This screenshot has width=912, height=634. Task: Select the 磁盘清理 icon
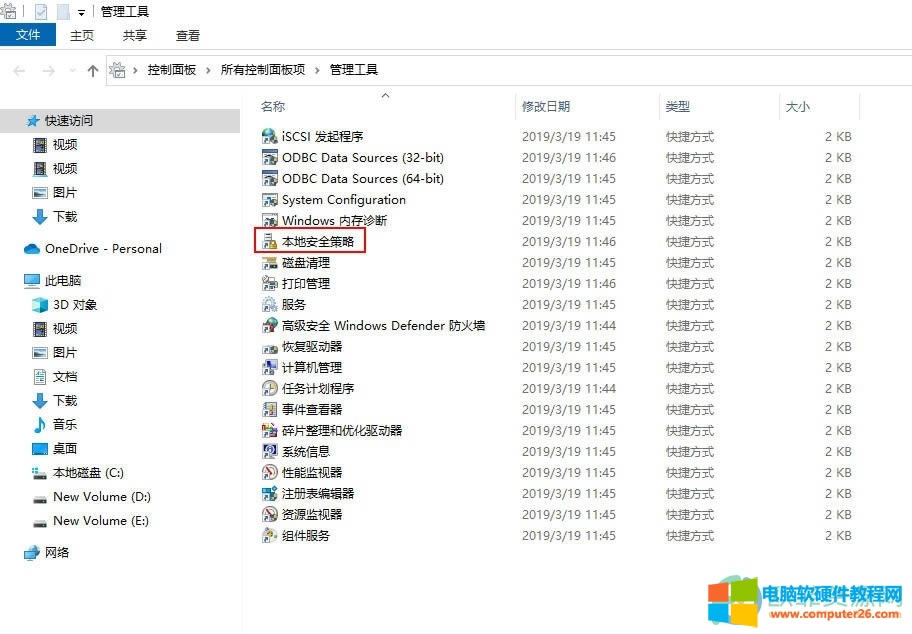tap(269, 262)
